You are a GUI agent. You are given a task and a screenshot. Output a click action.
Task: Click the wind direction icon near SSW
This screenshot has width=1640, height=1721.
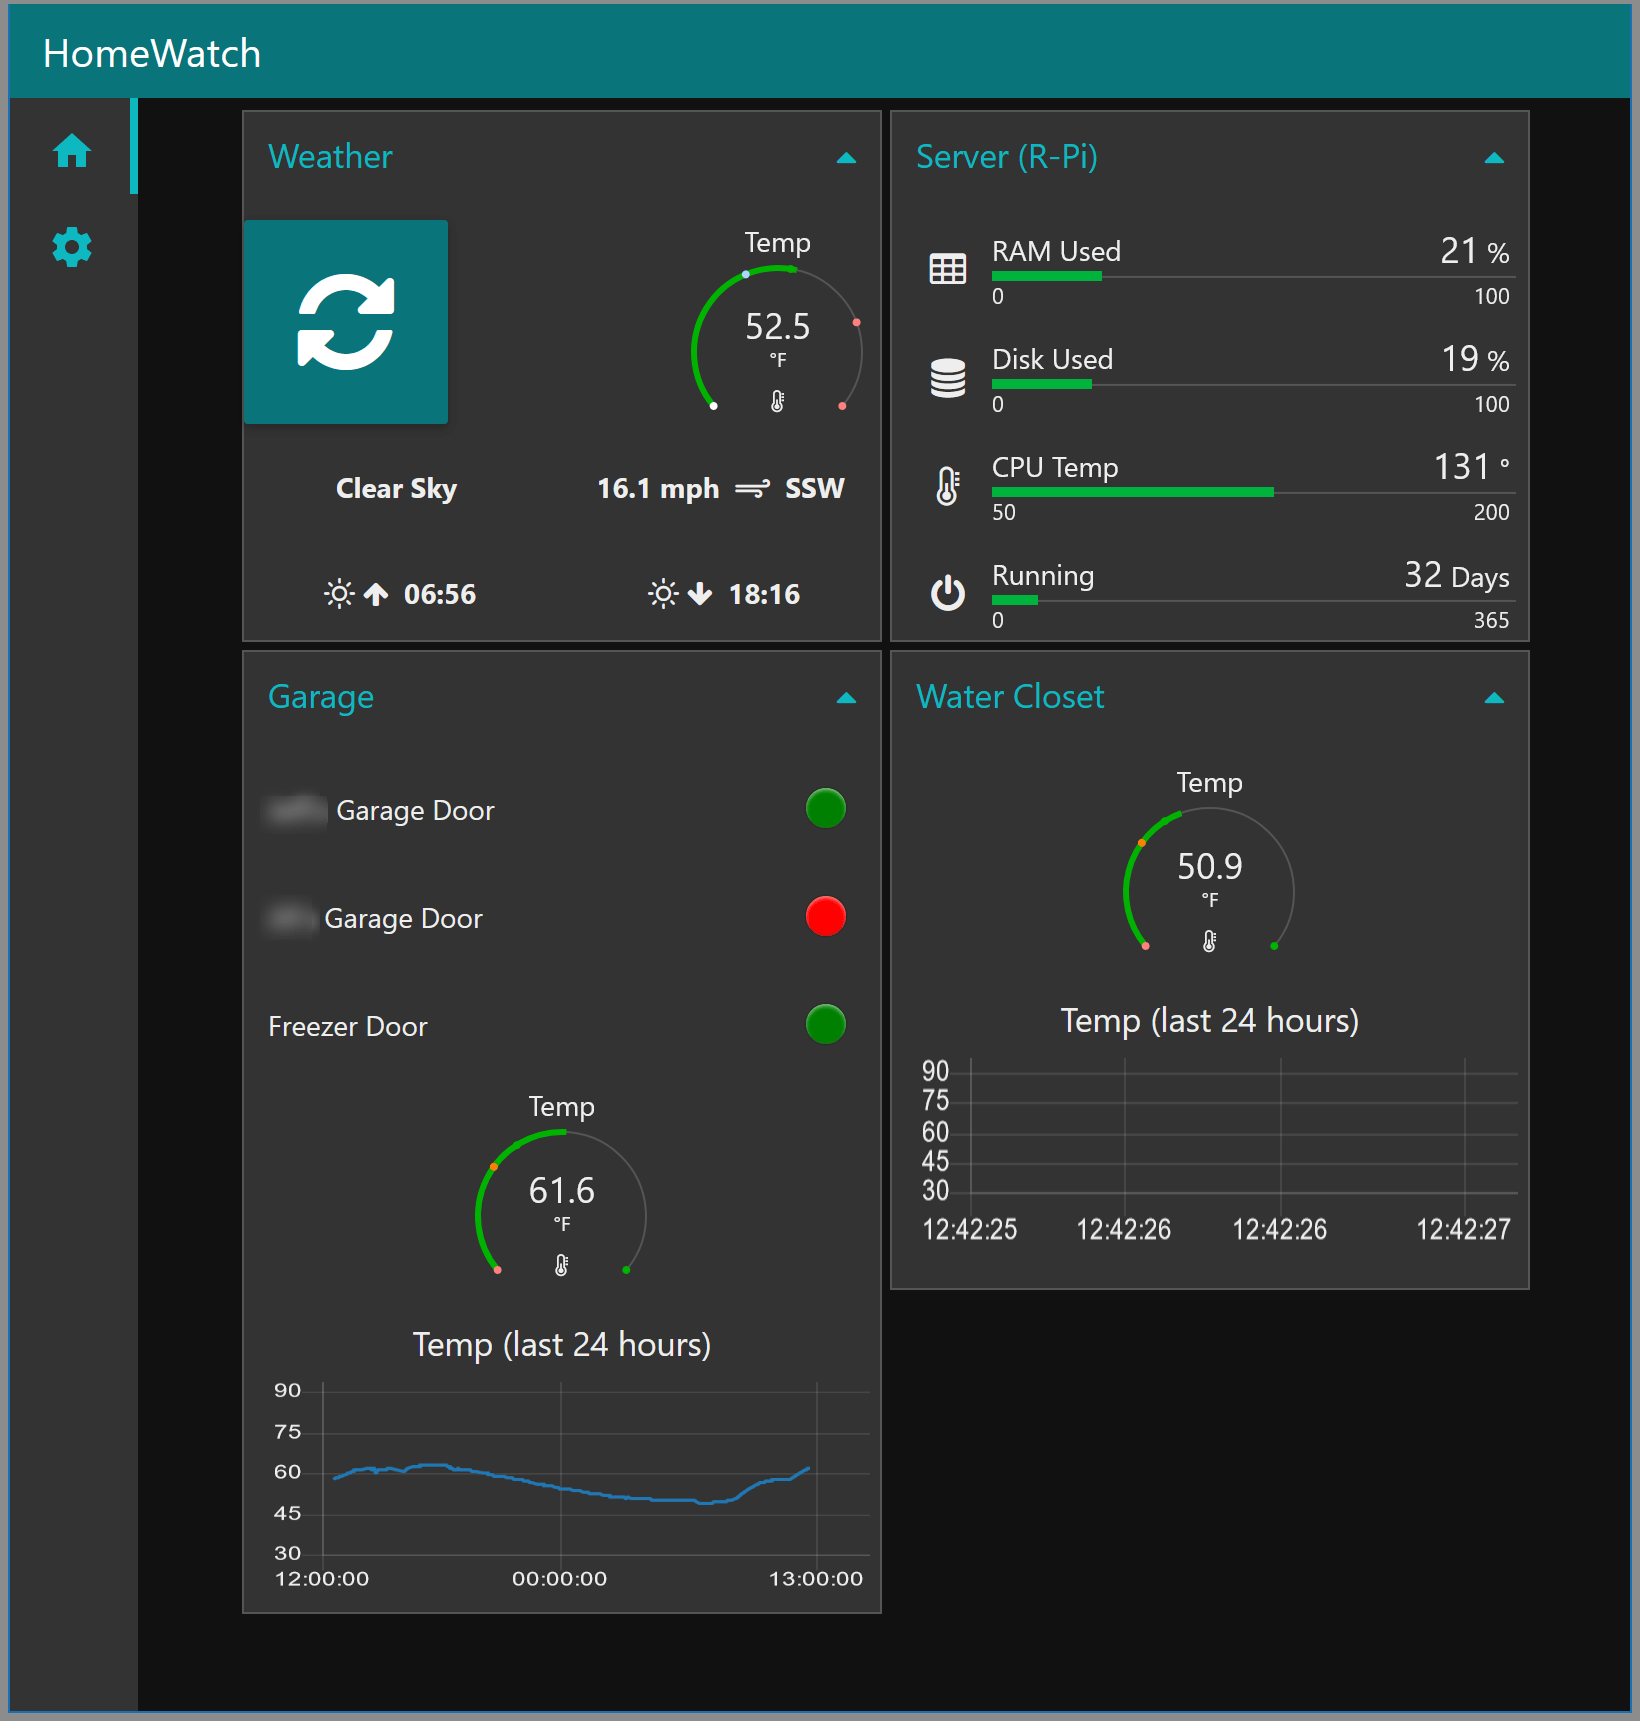tap(752, 488)
